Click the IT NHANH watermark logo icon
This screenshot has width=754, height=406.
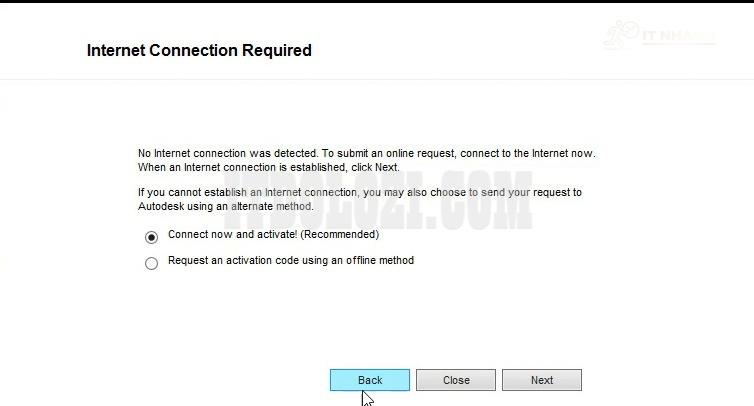point(623,34)
